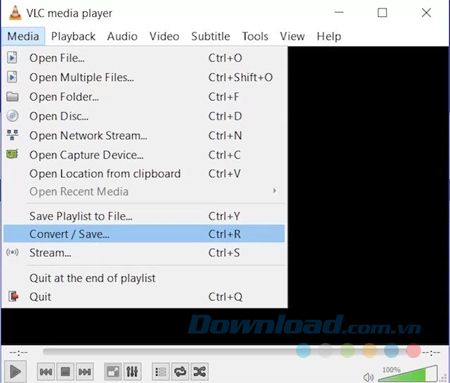Show extended settings equalizer button
450x383 pixels.
(x=132, y=372)
